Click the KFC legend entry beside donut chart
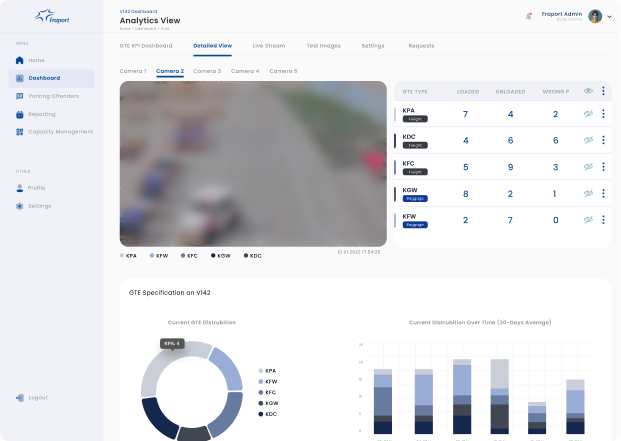The height and width of the screenshot is (441, 621). click(x=267, y=392)
